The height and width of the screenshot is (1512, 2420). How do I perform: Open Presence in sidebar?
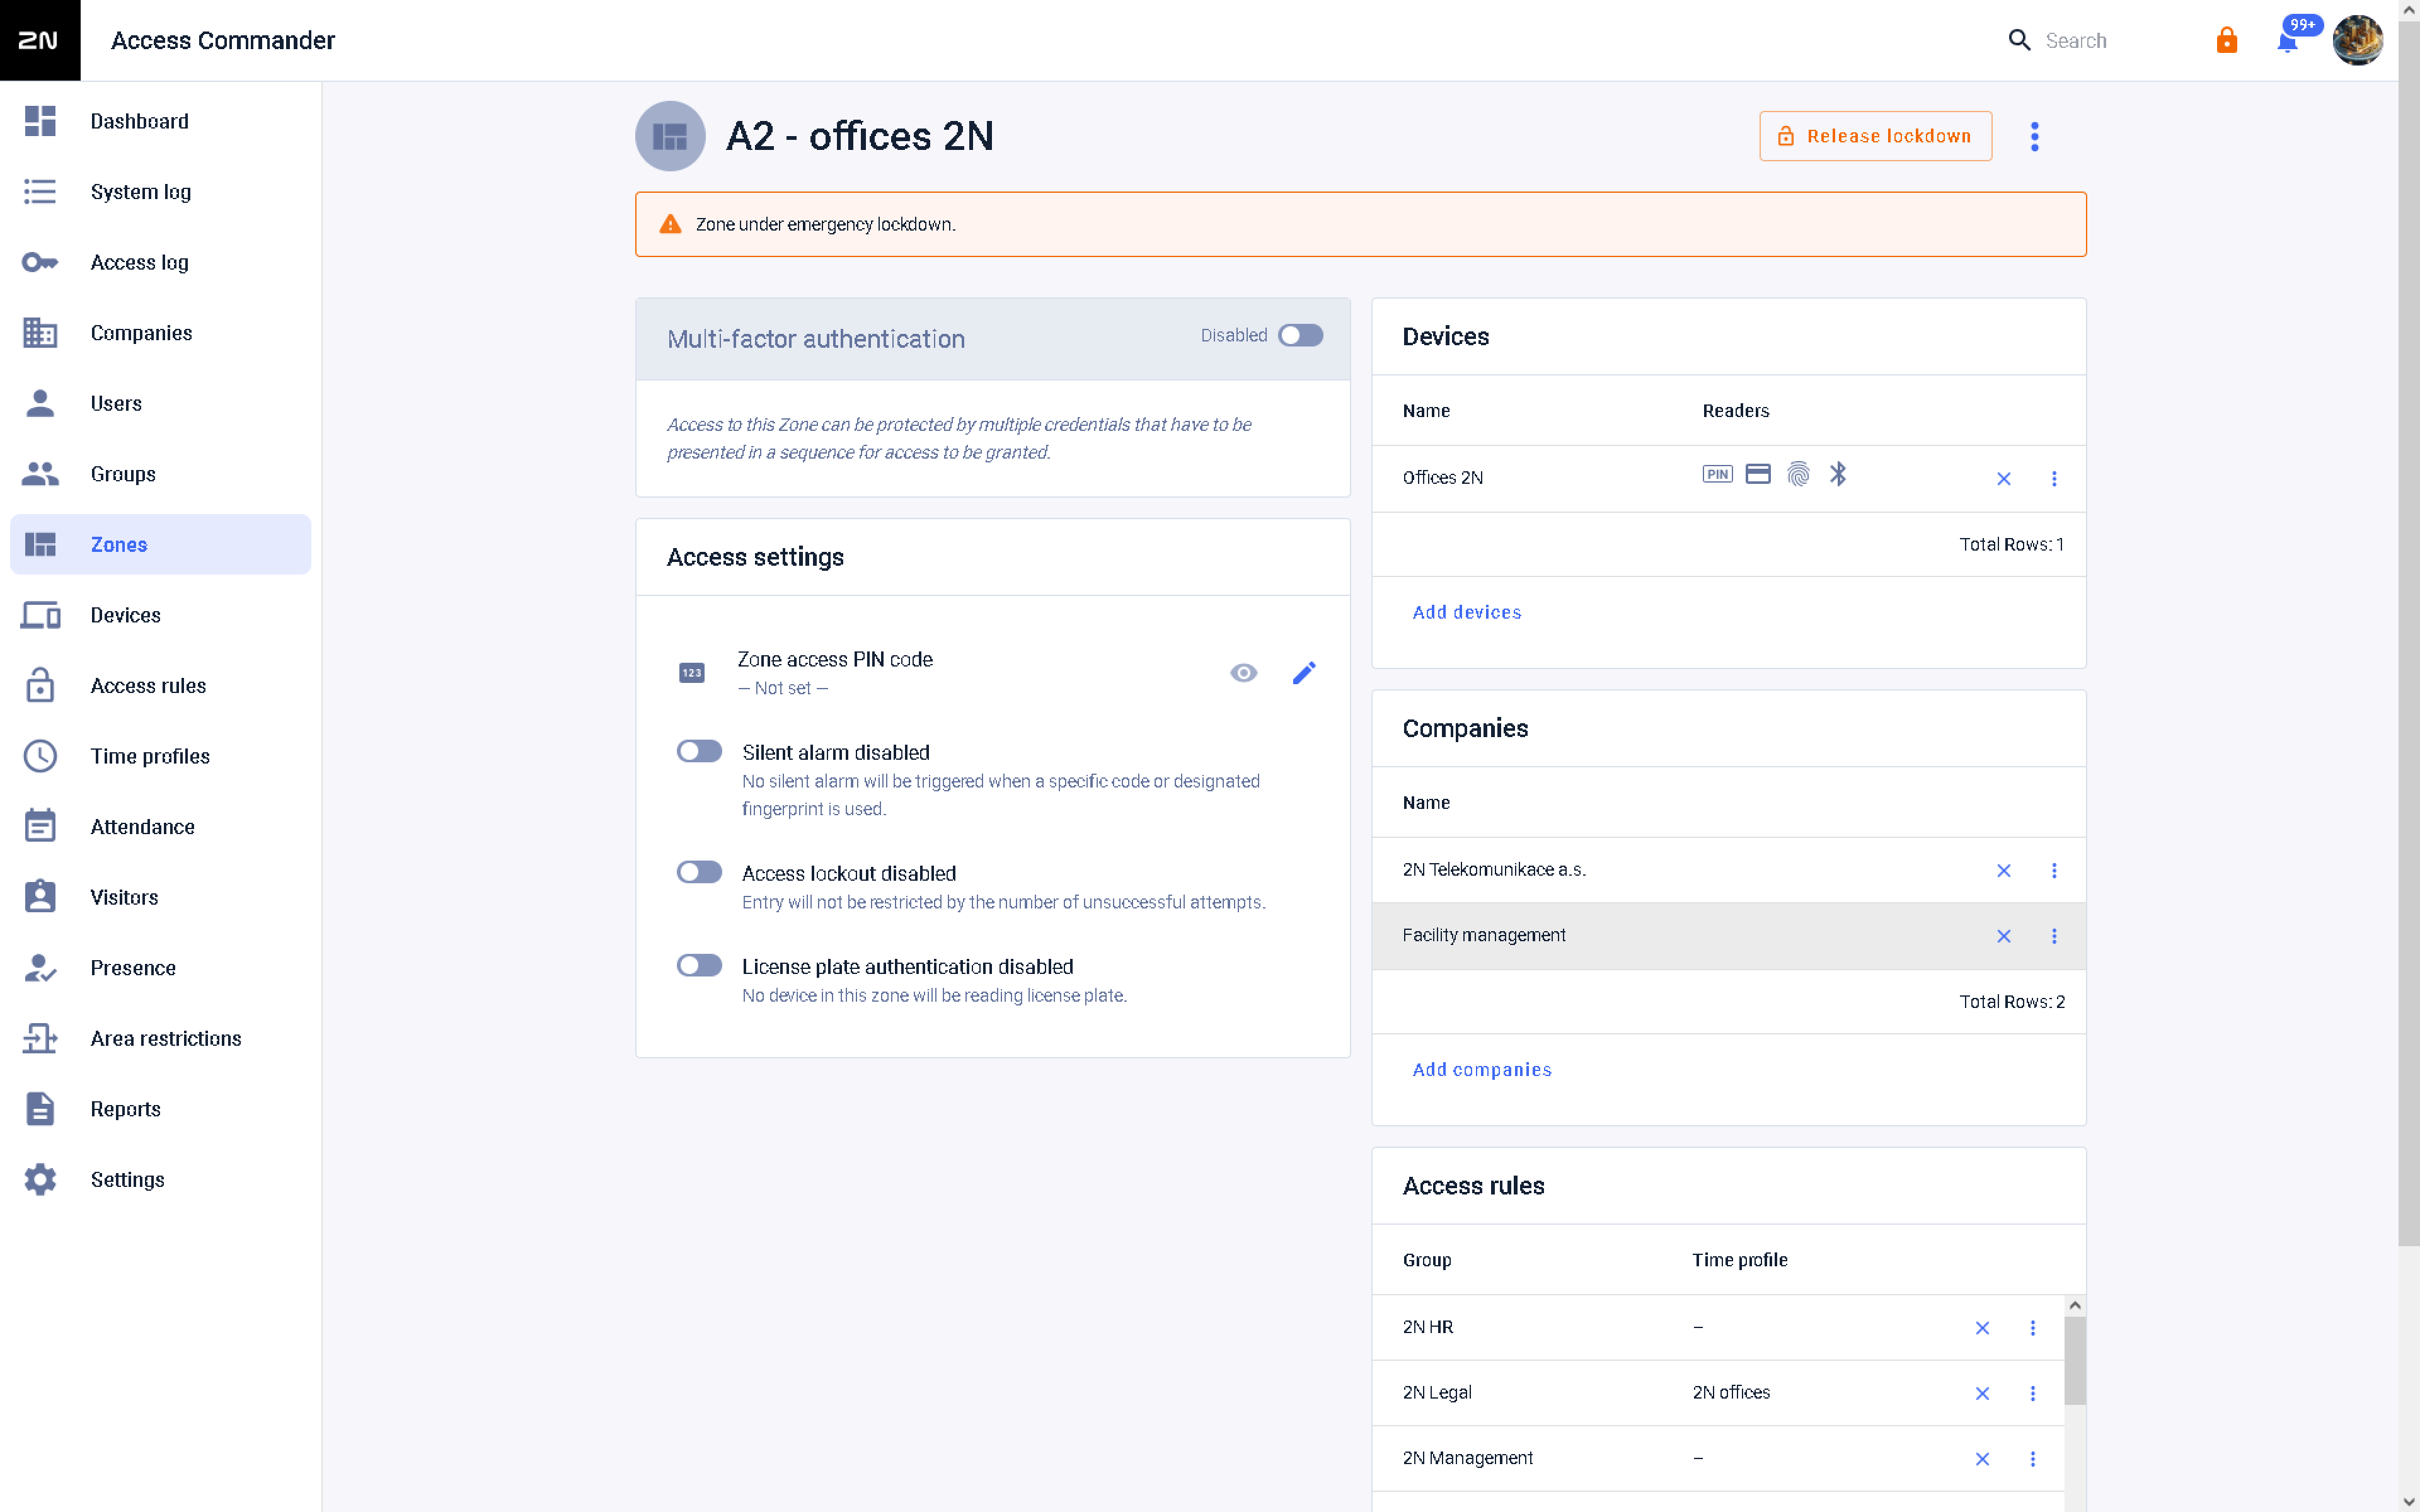[x=160, y=968]
